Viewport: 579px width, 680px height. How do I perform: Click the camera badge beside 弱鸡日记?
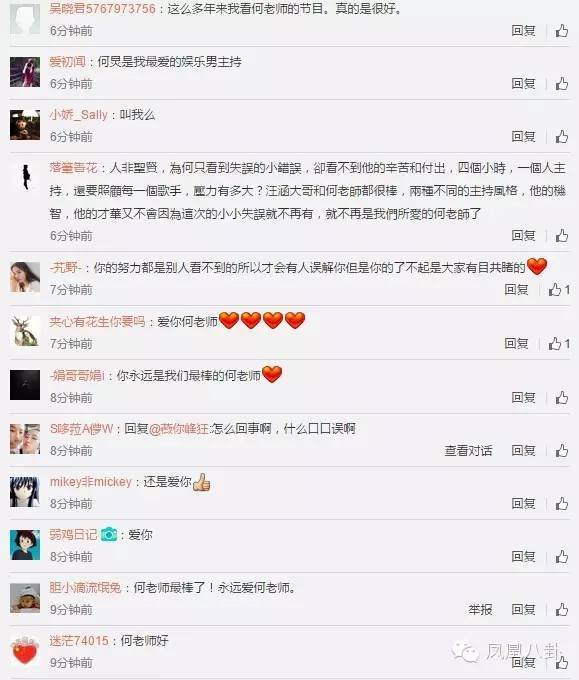coord(109,534)
